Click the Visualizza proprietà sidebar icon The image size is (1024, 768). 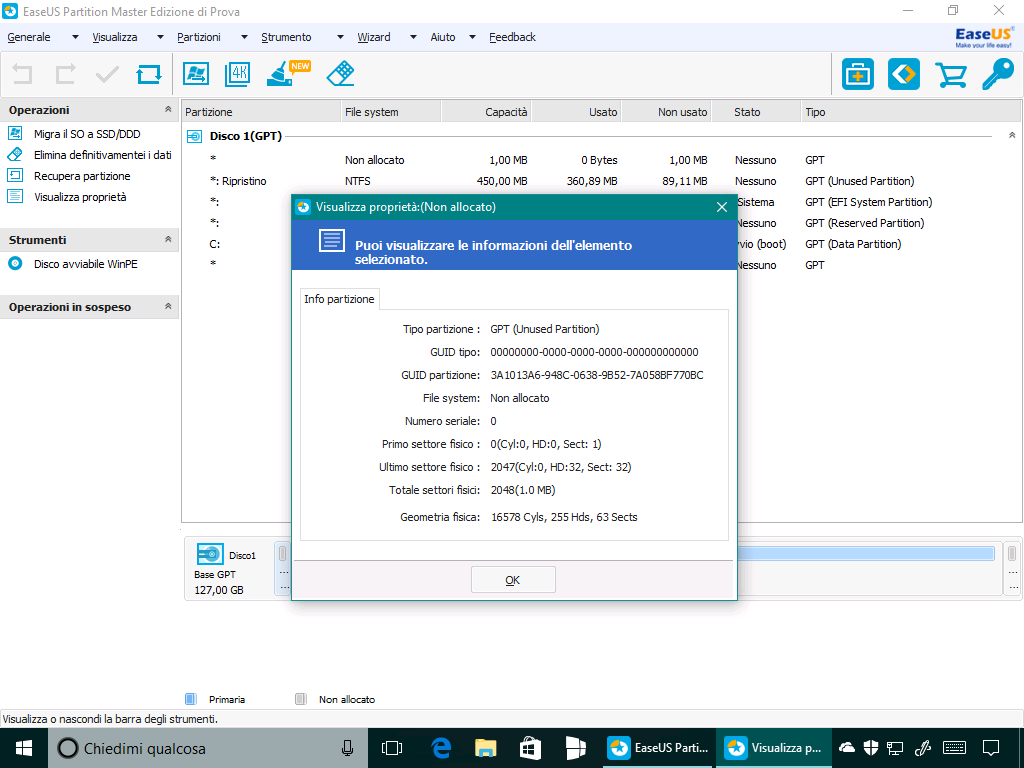[15, 197]
